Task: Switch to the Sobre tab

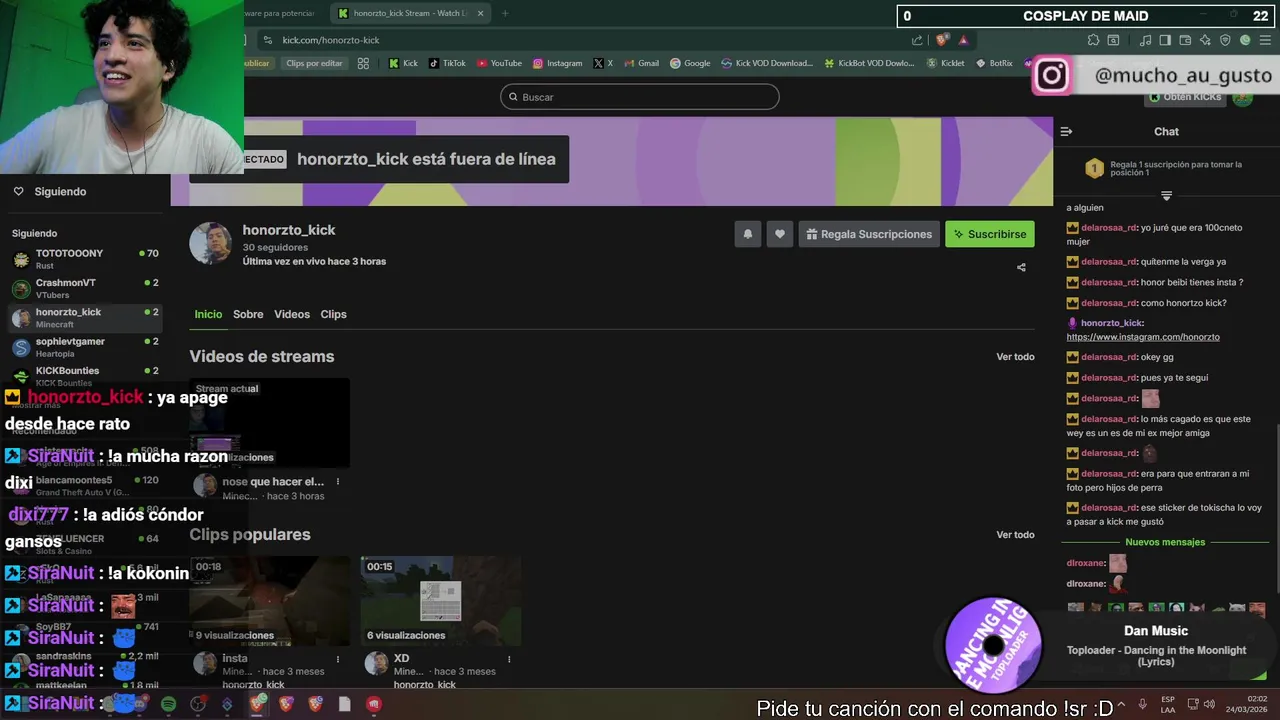Action: pyautogui.click(x=248, y=314)
